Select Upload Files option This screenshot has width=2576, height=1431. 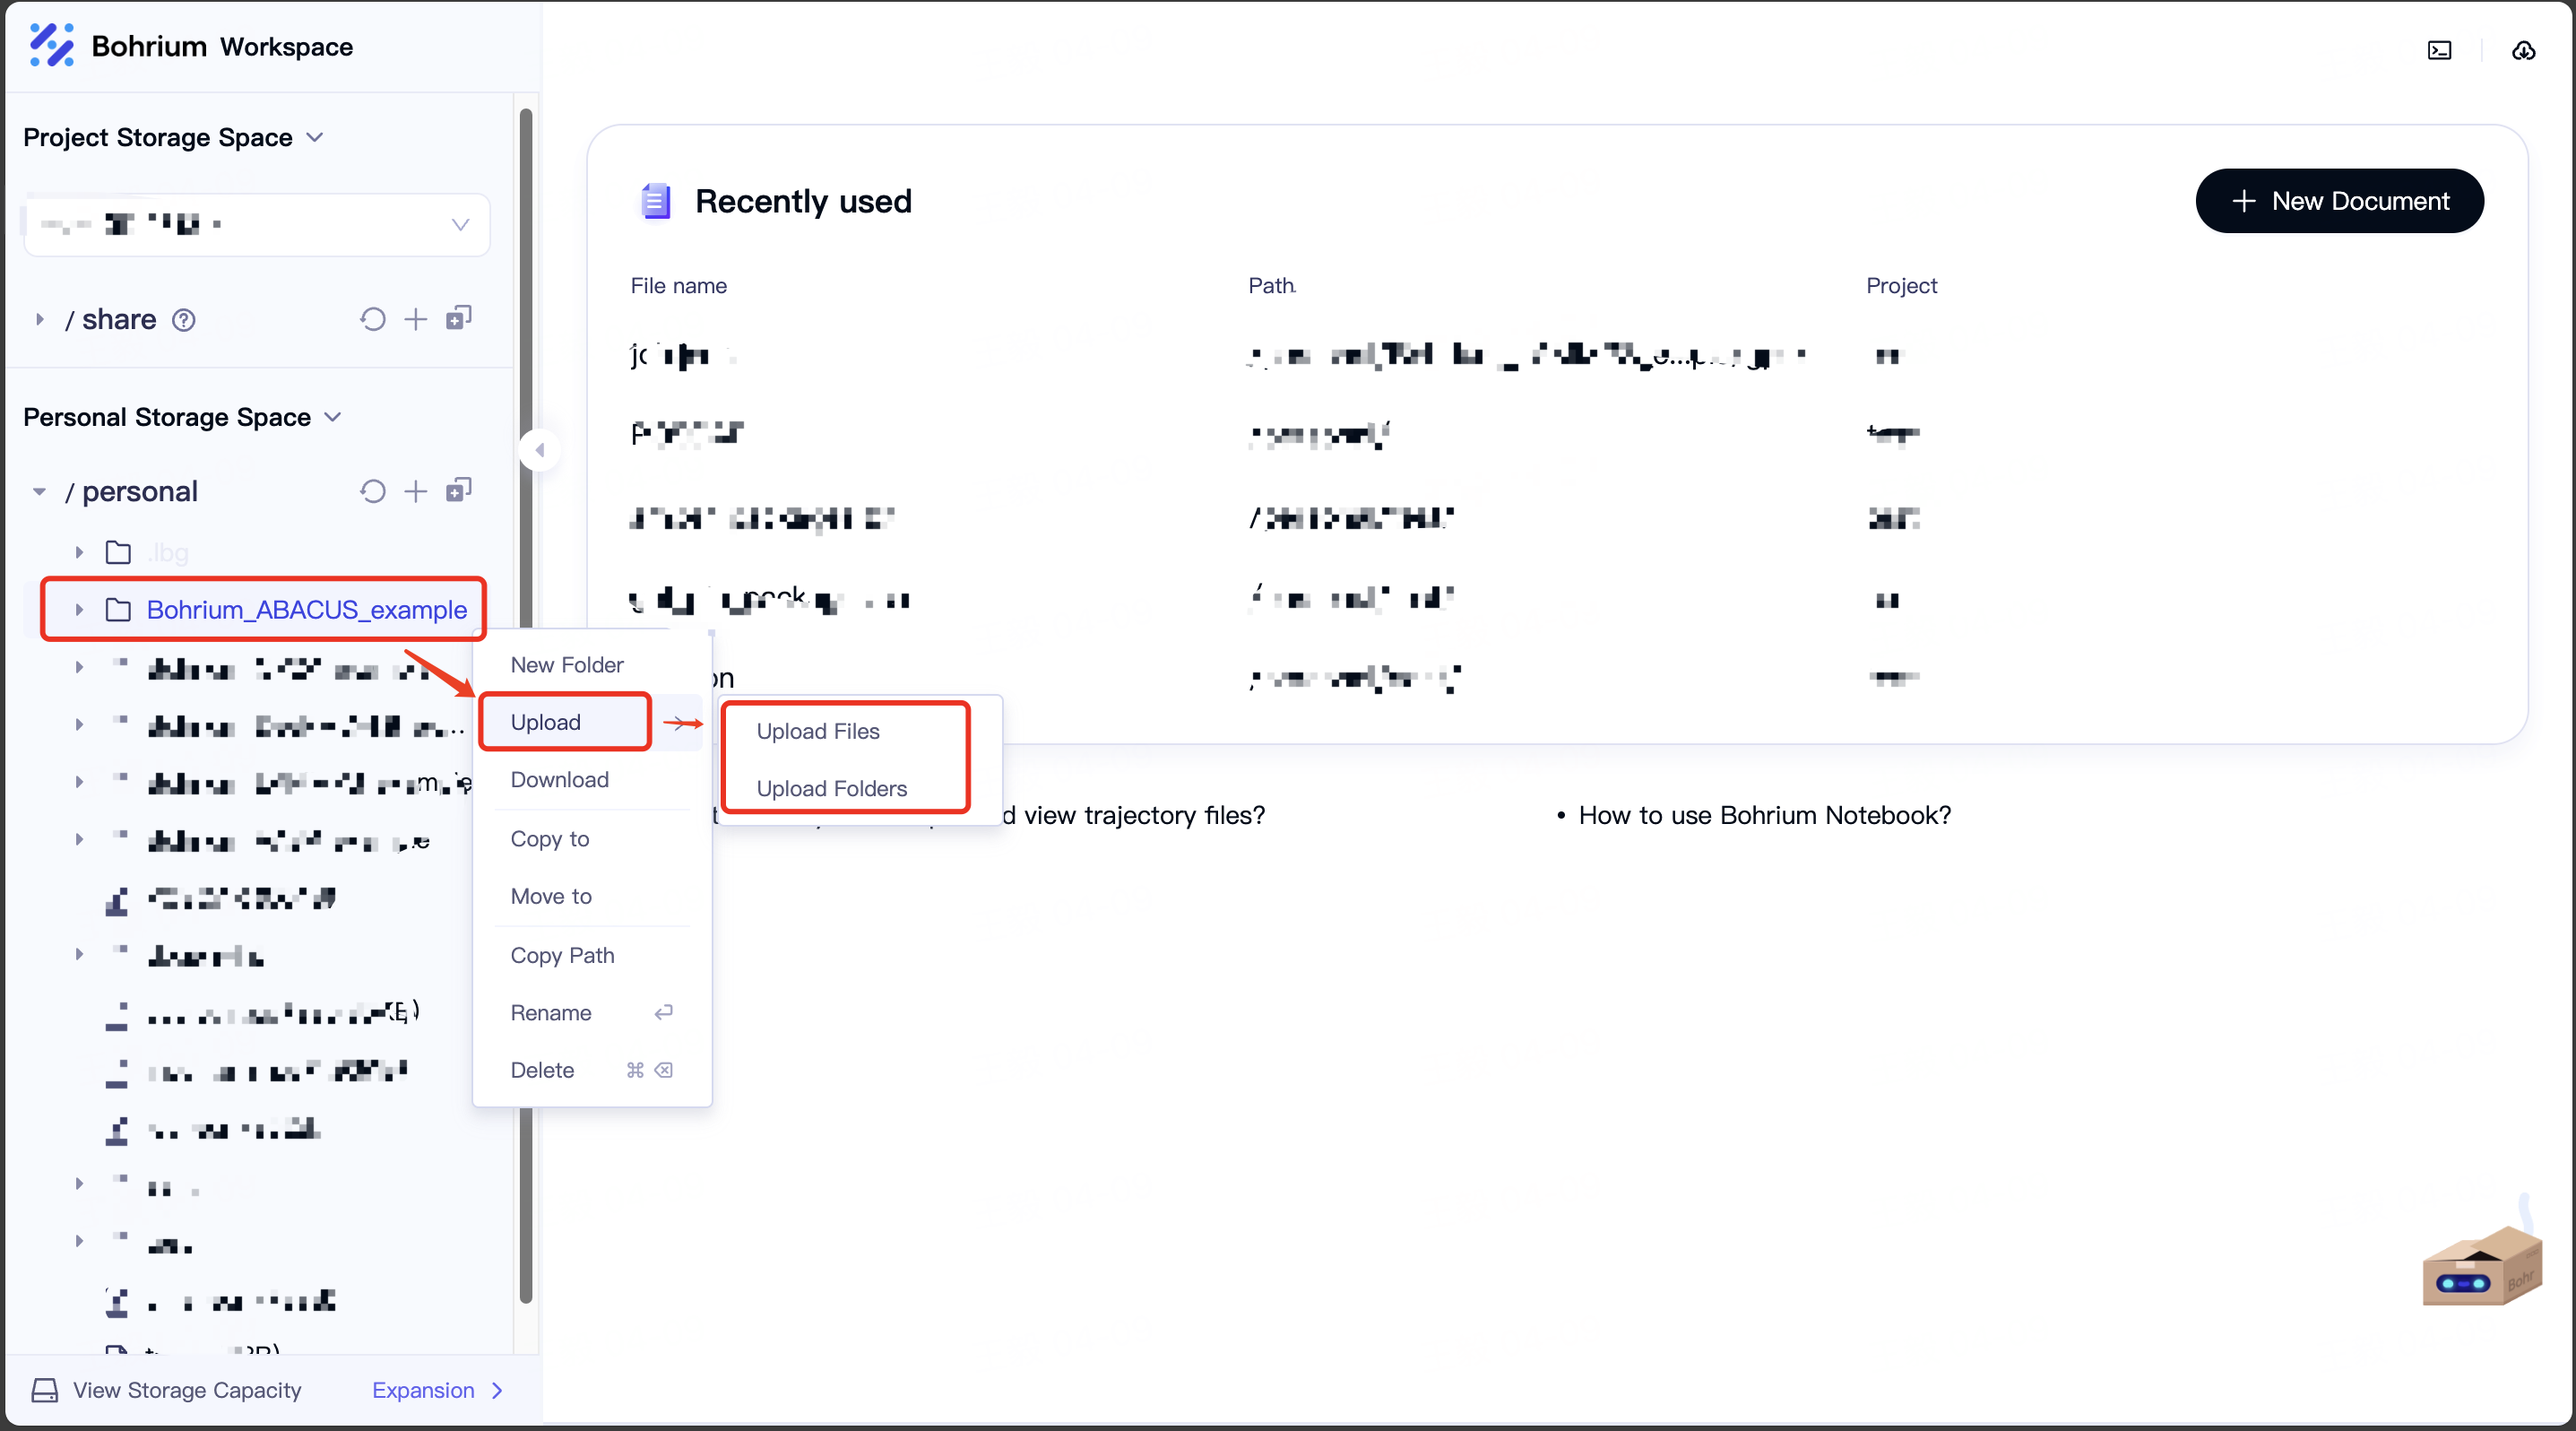[817, 730]
